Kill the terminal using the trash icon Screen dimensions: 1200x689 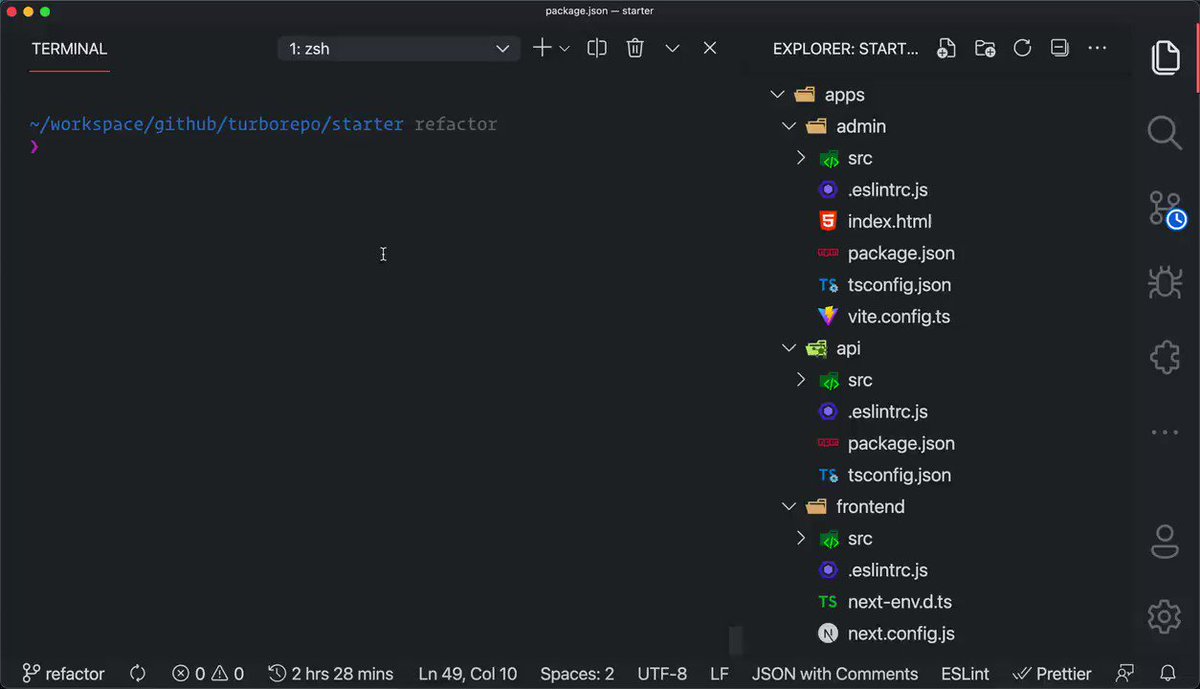coord(635,47)
